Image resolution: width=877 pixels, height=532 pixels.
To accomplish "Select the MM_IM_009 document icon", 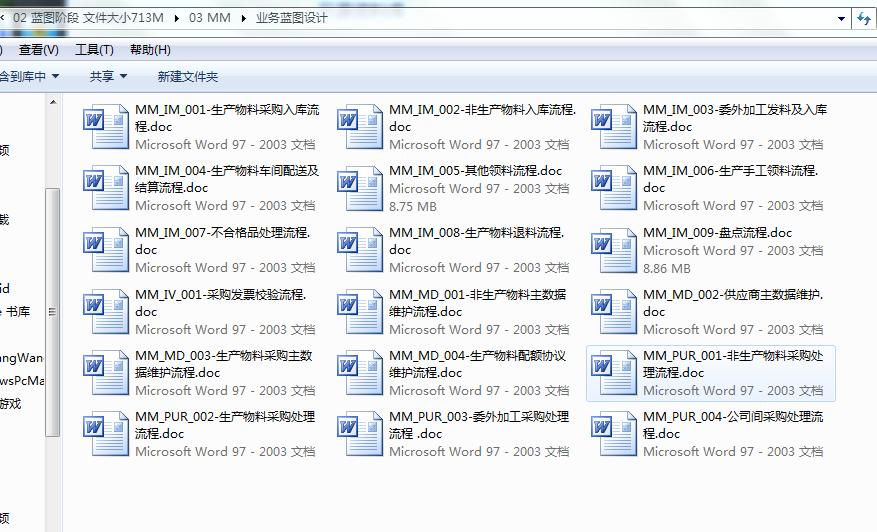I will coord(614,250).
